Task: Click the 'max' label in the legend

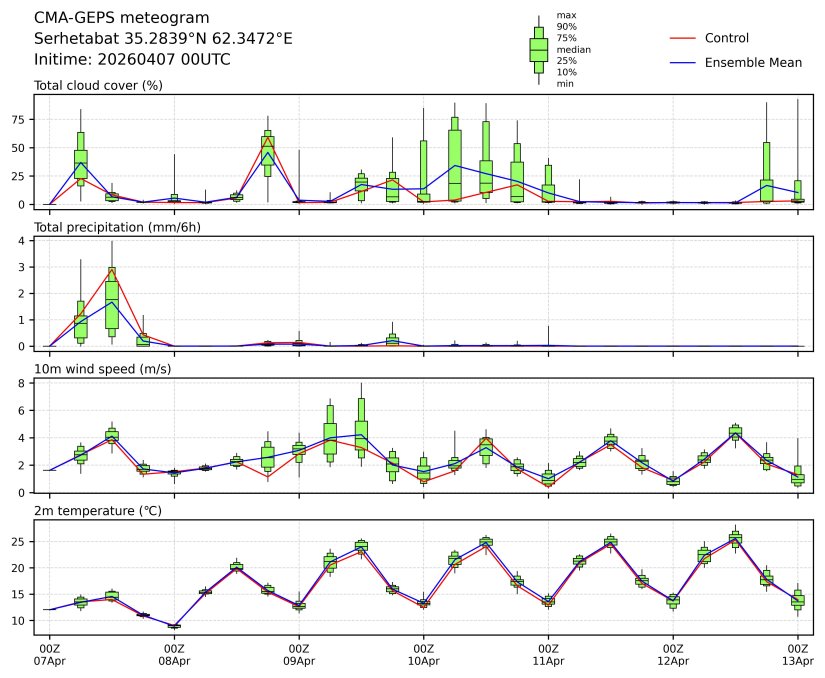Action: (566, 16)
